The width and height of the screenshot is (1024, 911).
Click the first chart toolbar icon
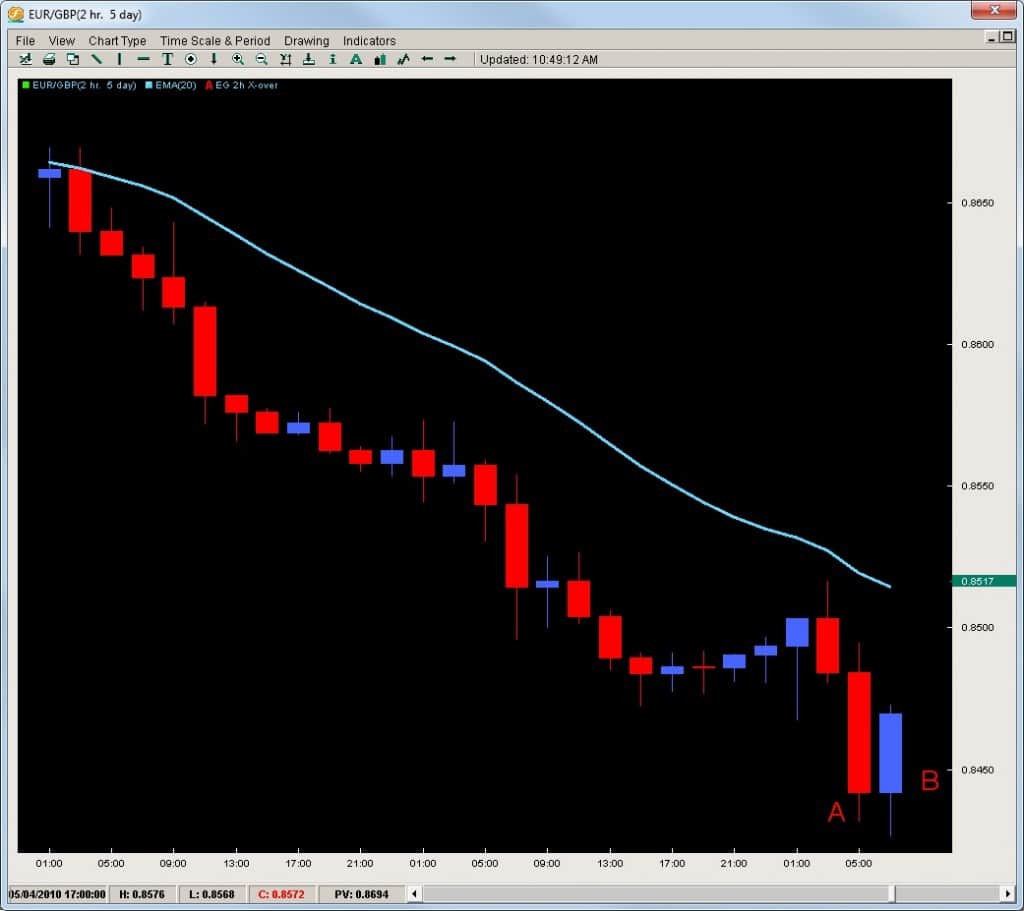pos(25,59)
